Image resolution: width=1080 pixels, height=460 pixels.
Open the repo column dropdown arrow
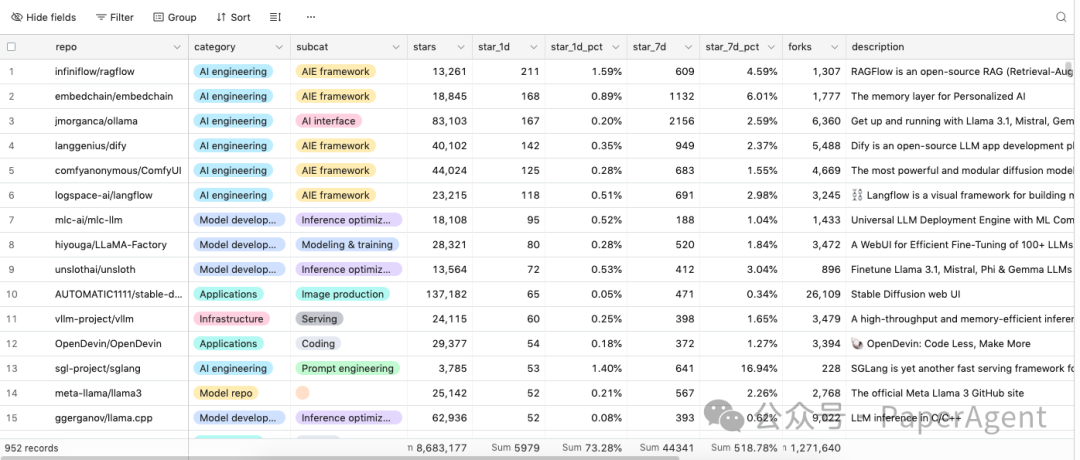tap(177, 48)
